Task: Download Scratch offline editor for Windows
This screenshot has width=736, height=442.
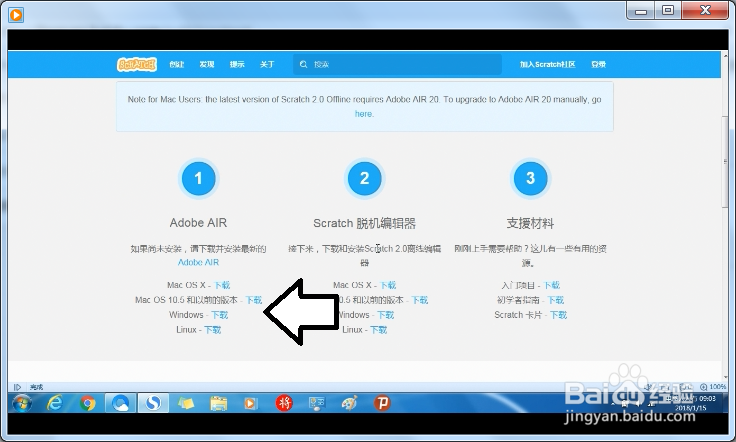Action: pos(385,315)
